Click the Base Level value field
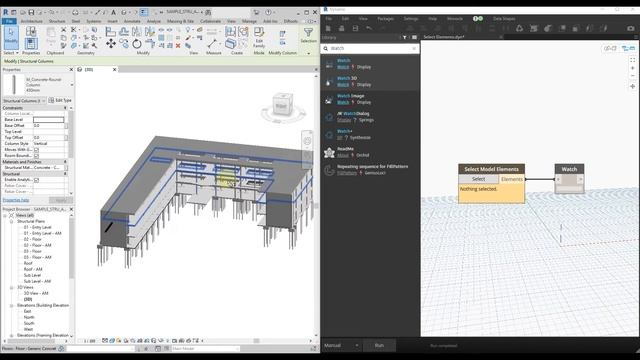640x360 pixels. click(x=49, y=120)
